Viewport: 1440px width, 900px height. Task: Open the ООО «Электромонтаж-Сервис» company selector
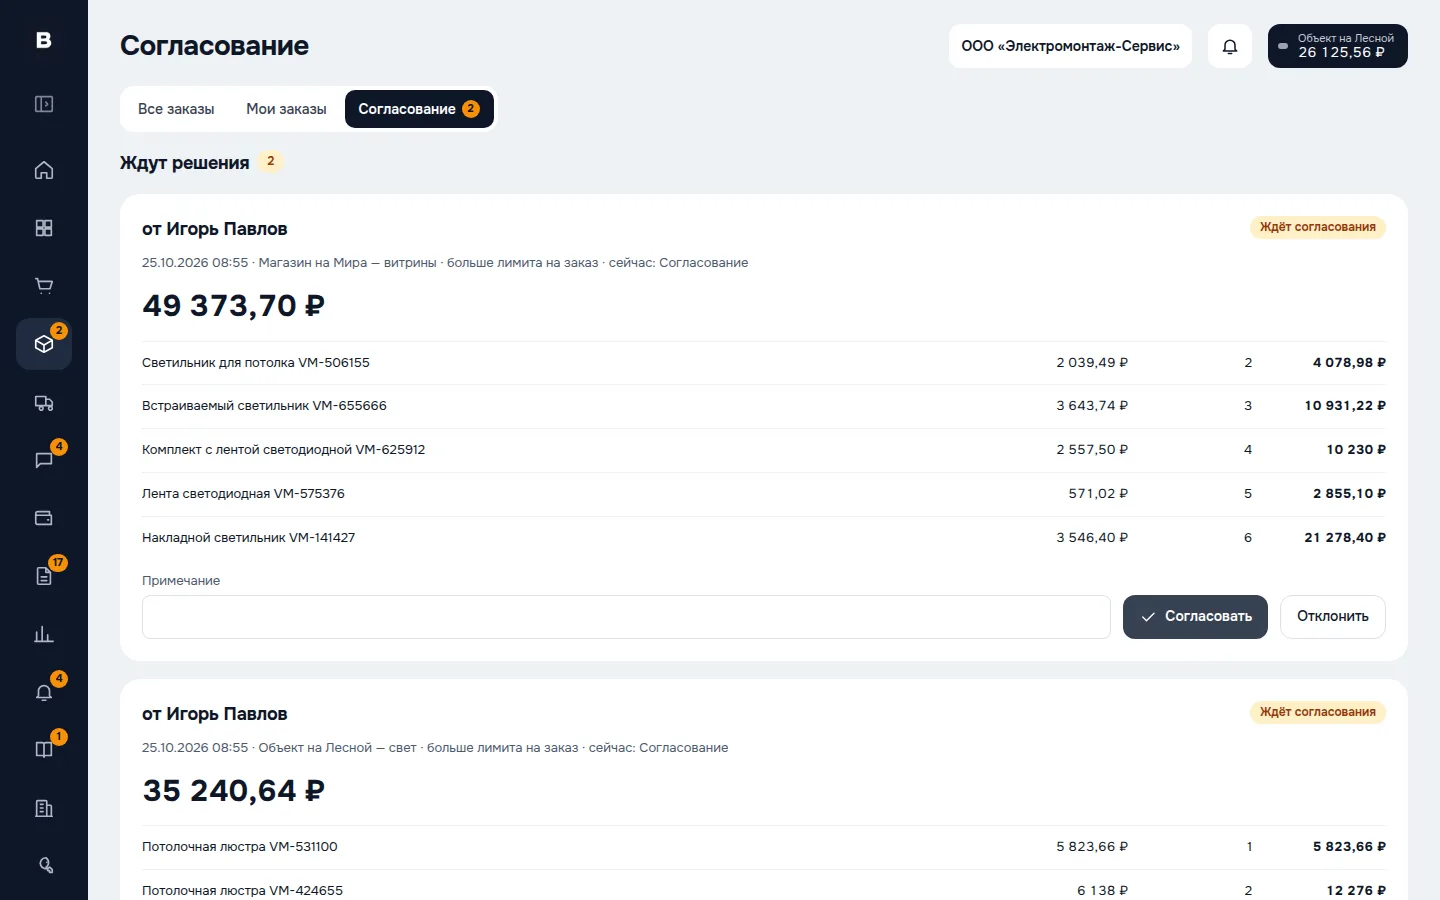point(1070,46)
